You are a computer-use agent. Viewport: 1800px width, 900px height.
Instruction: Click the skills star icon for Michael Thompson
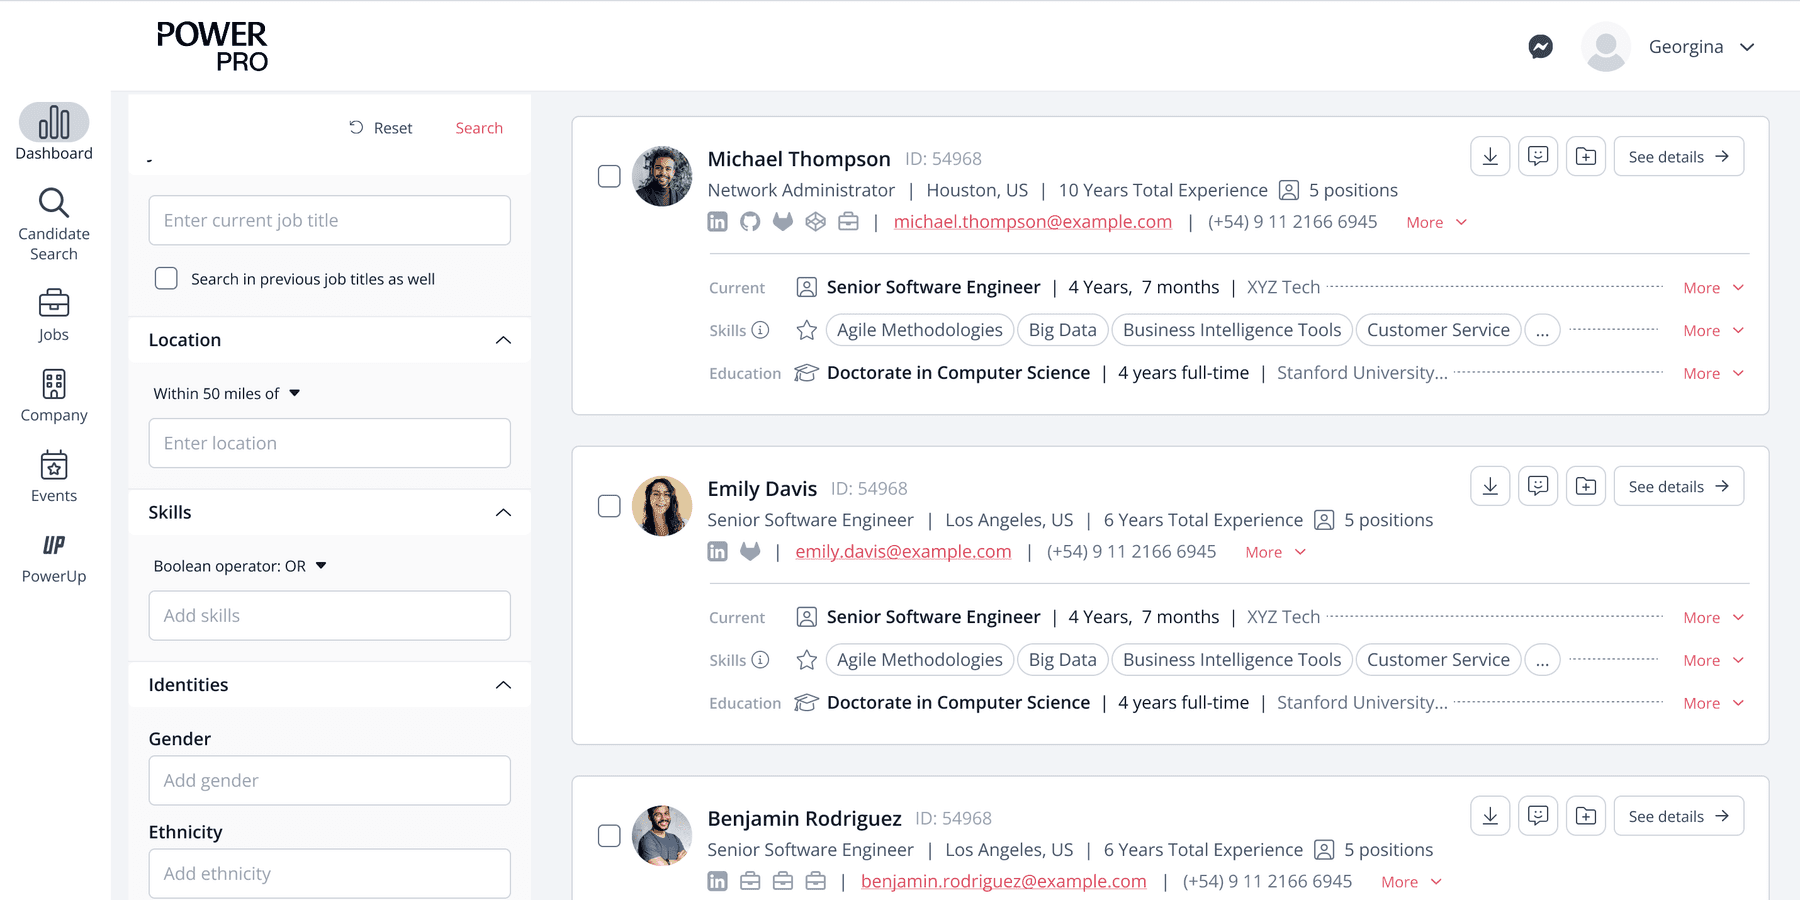[x=807, y=330]
